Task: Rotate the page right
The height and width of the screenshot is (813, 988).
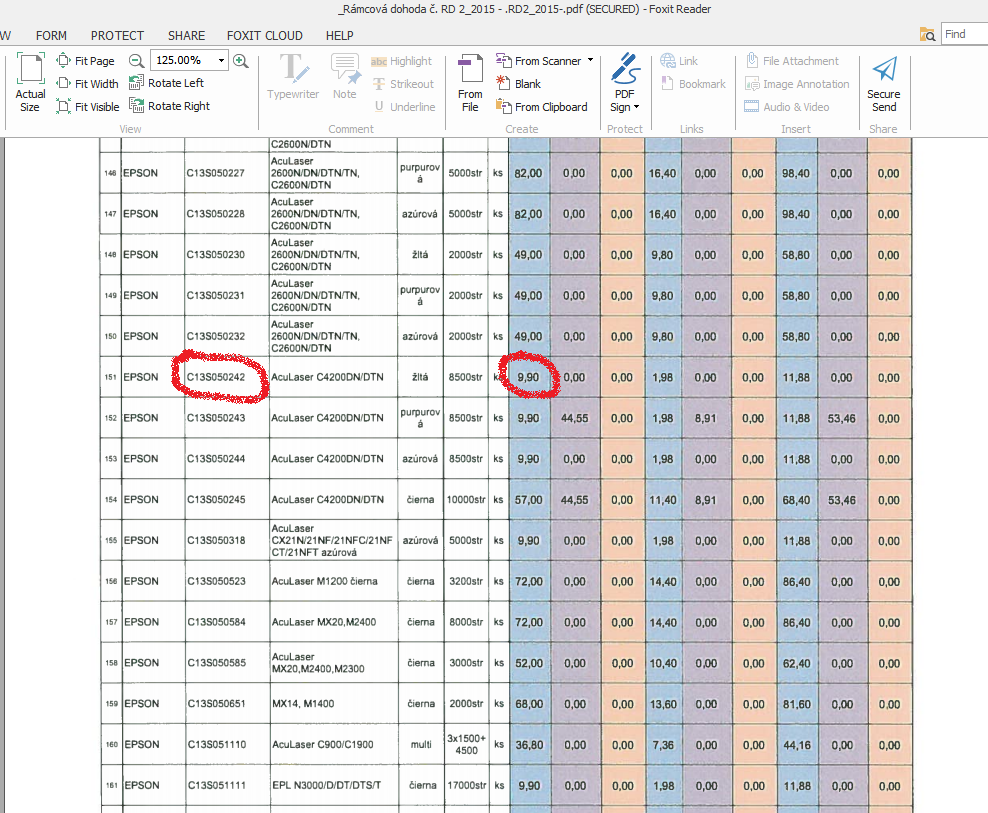Action: click(169, 106)
